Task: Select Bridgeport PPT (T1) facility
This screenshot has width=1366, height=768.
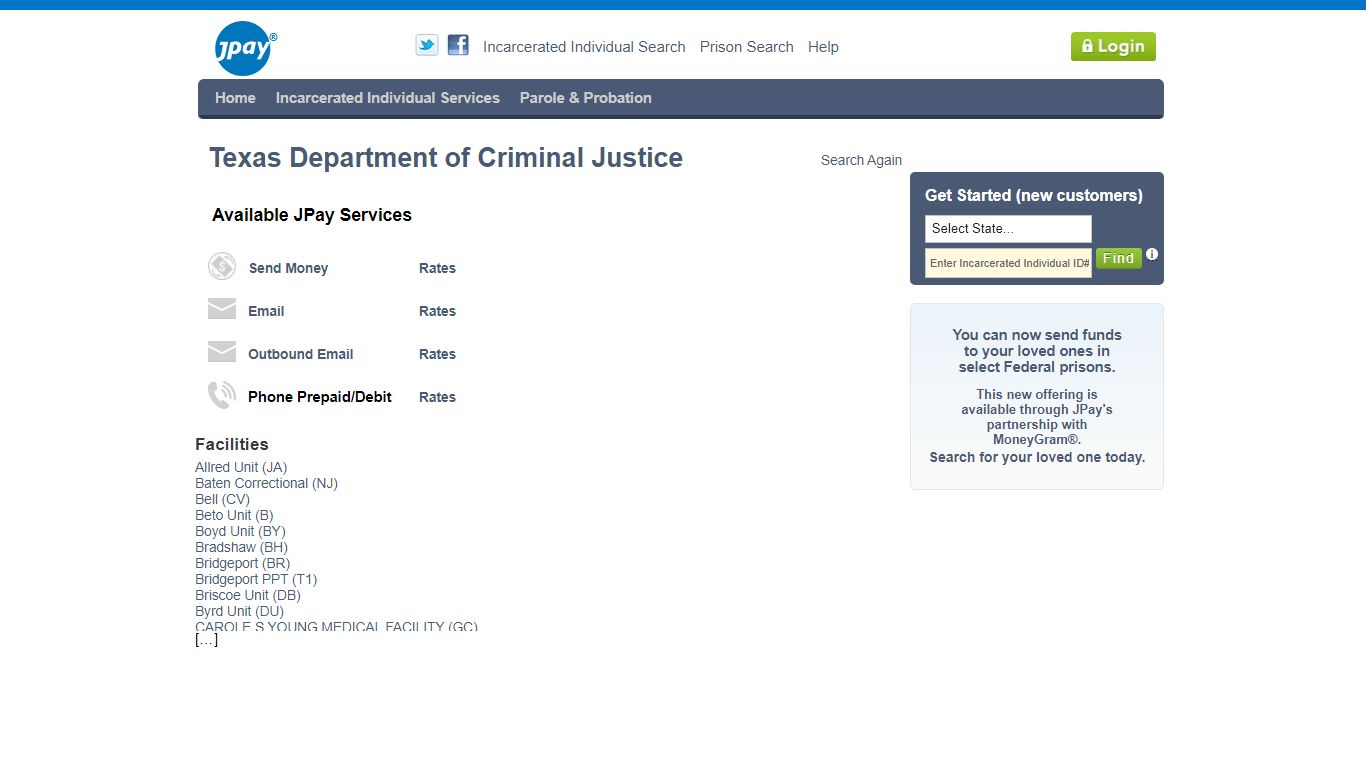Action: [256, 579]
